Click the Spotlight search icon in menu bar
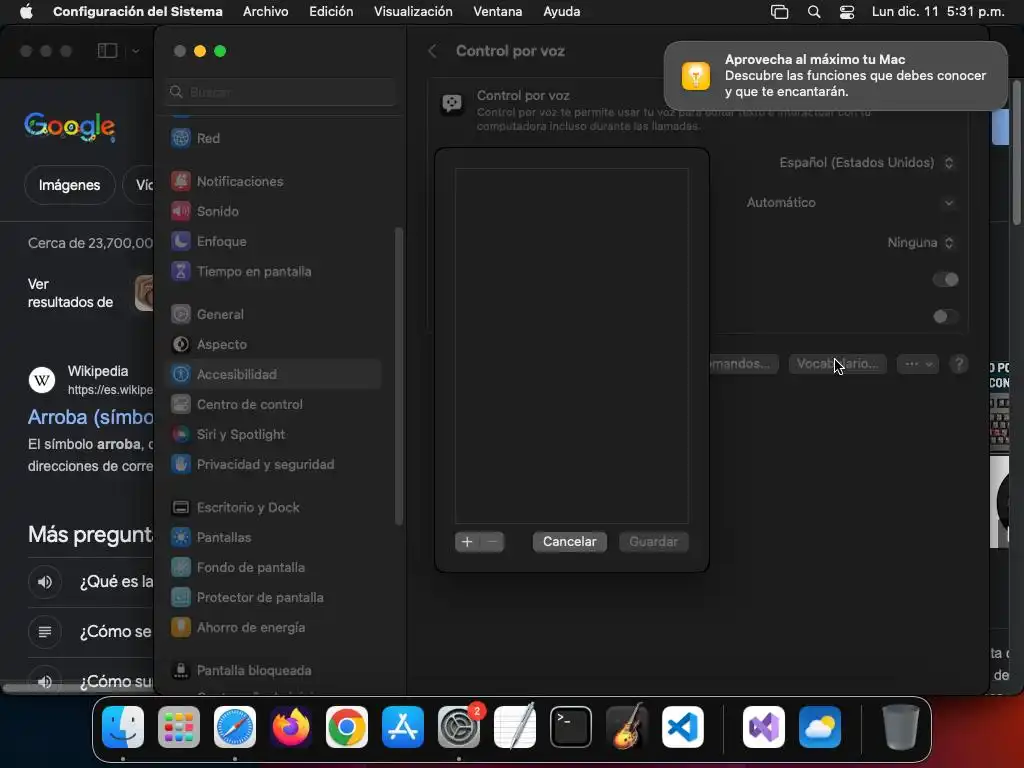Screen dimensions: 1024x768 point(814,12)
